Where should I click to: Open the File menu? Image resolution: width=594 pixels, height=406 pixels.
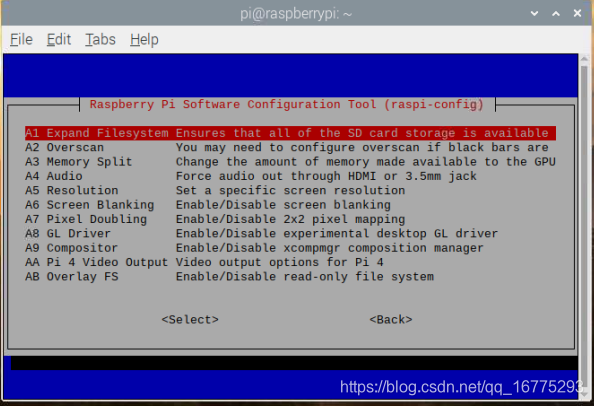pos(21,39)
